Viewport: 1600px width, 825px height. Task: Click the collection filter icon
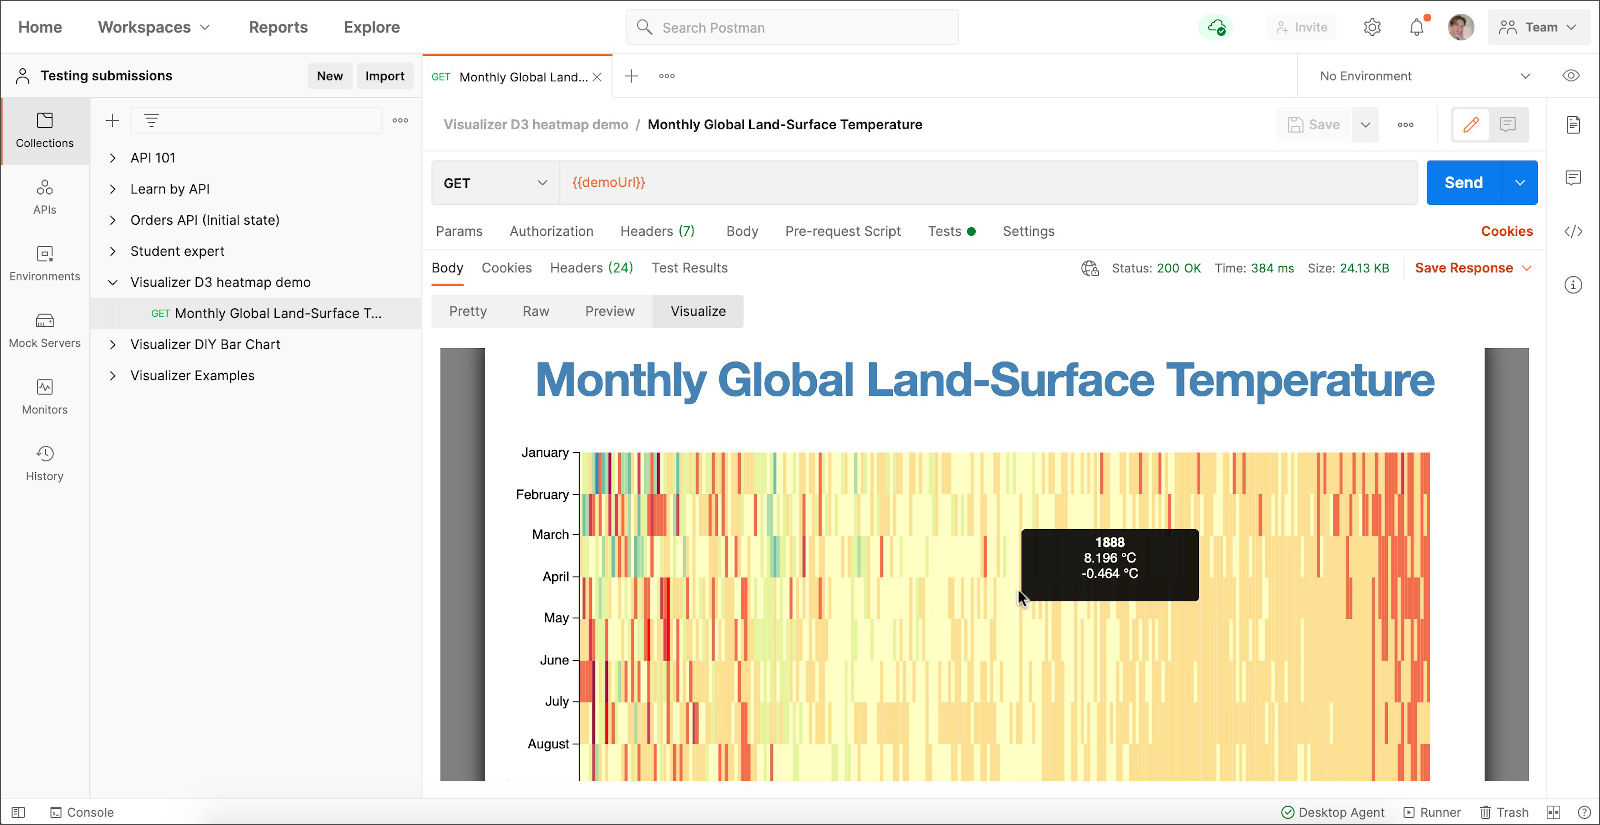pos(151,121)
